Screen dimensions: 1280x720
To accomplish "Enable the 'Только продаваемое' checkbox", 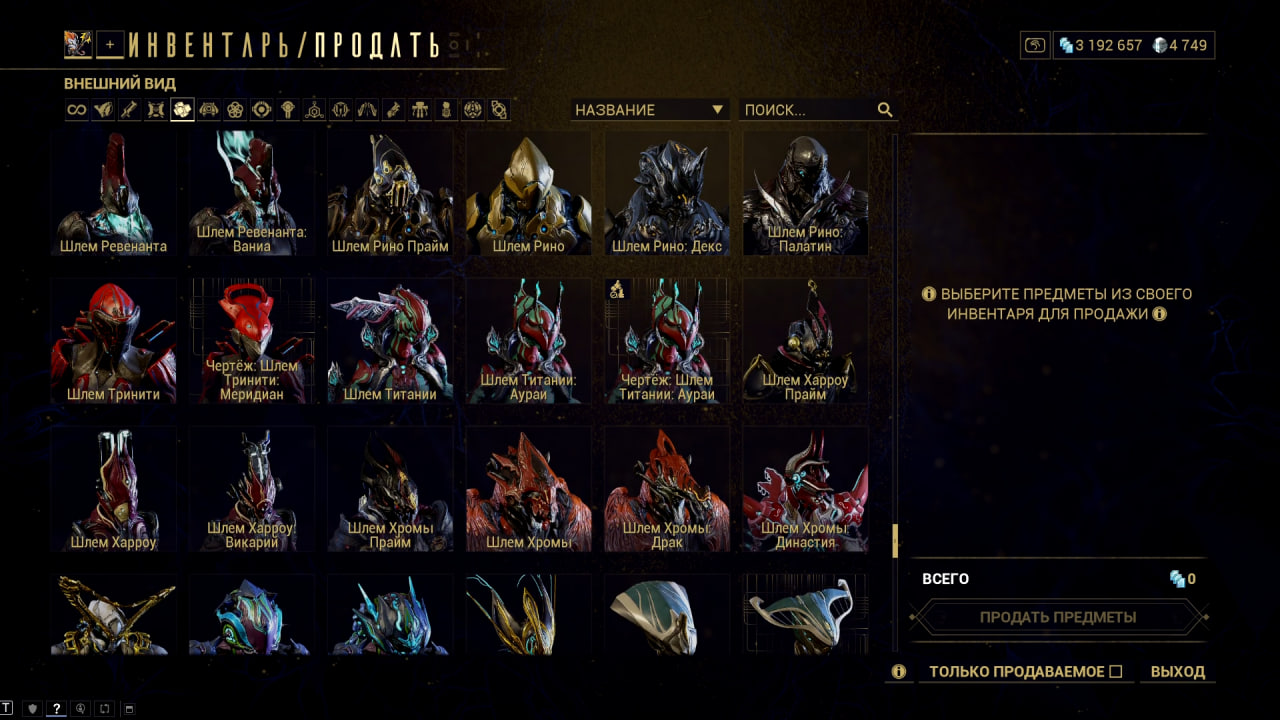I will tap(1116, 672).
